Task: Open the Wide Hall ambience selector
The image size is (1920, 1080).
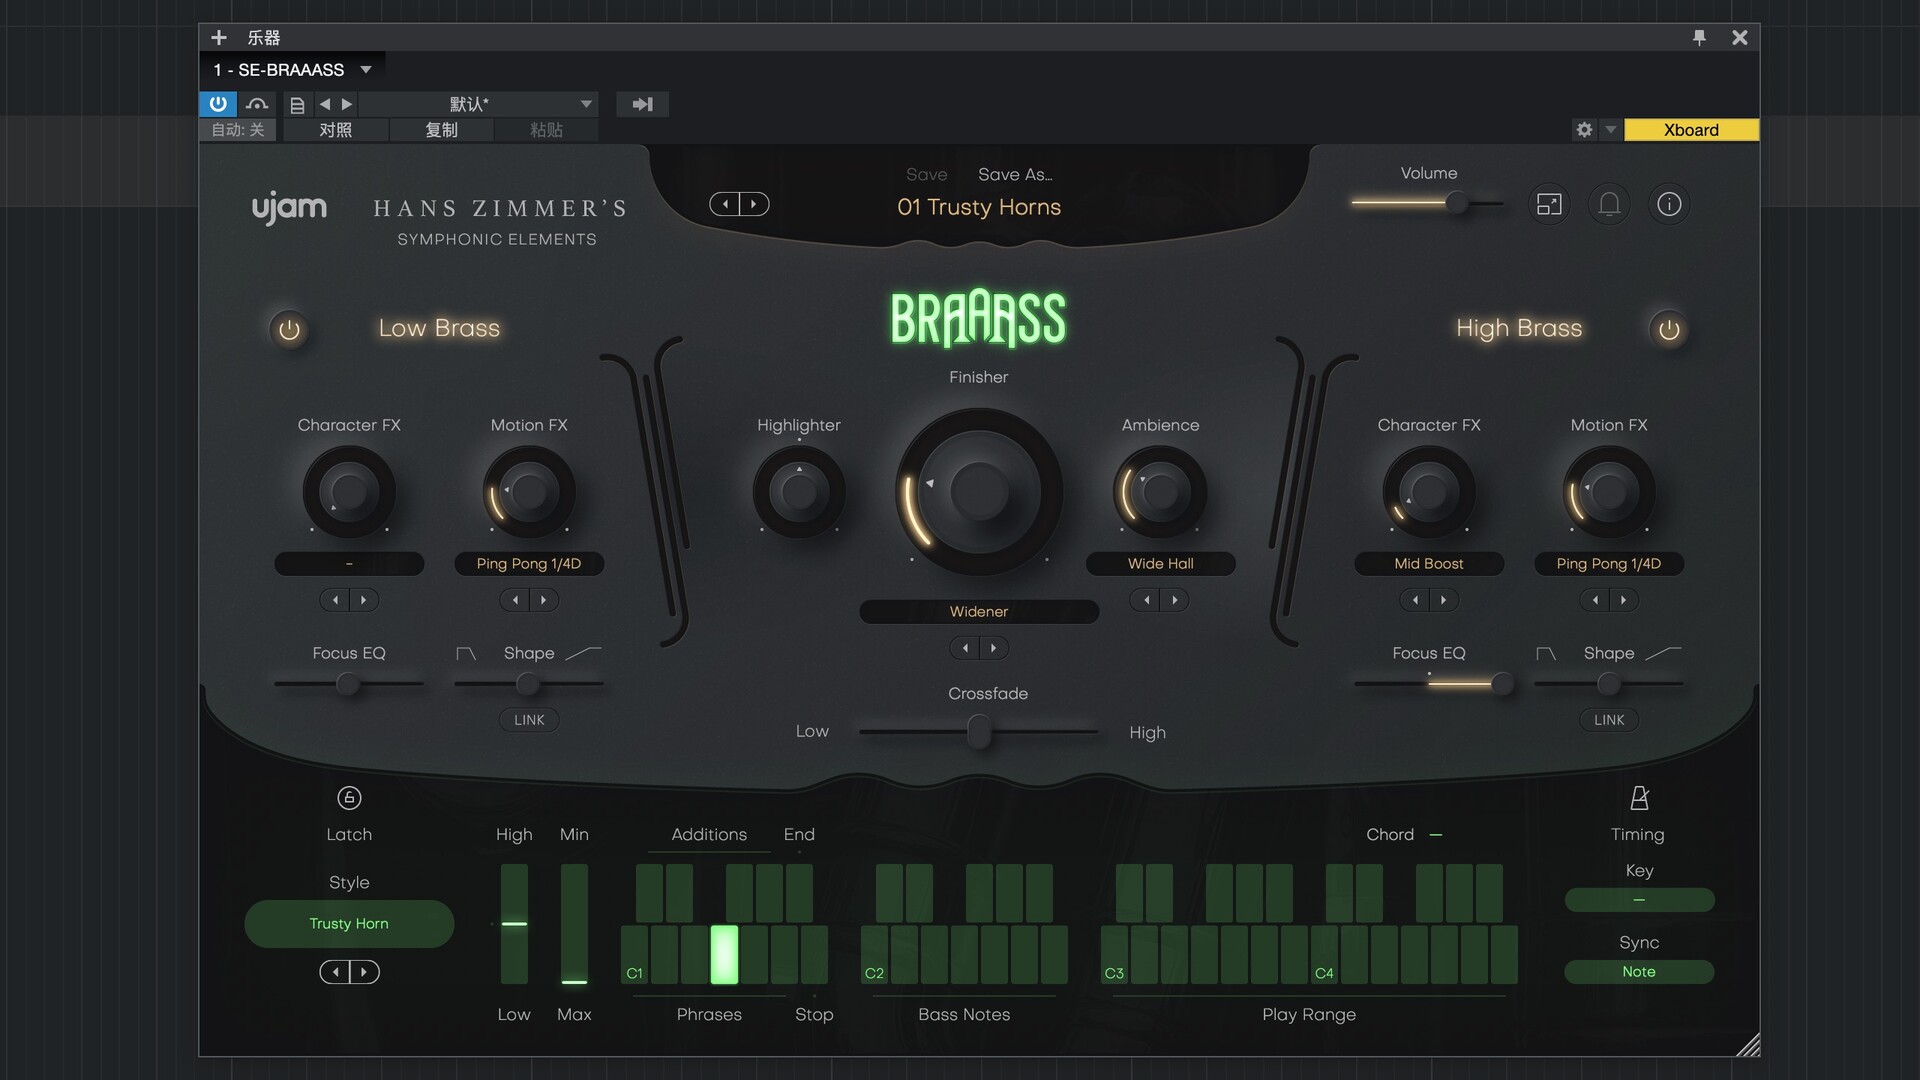Action: pos(1160,564)
